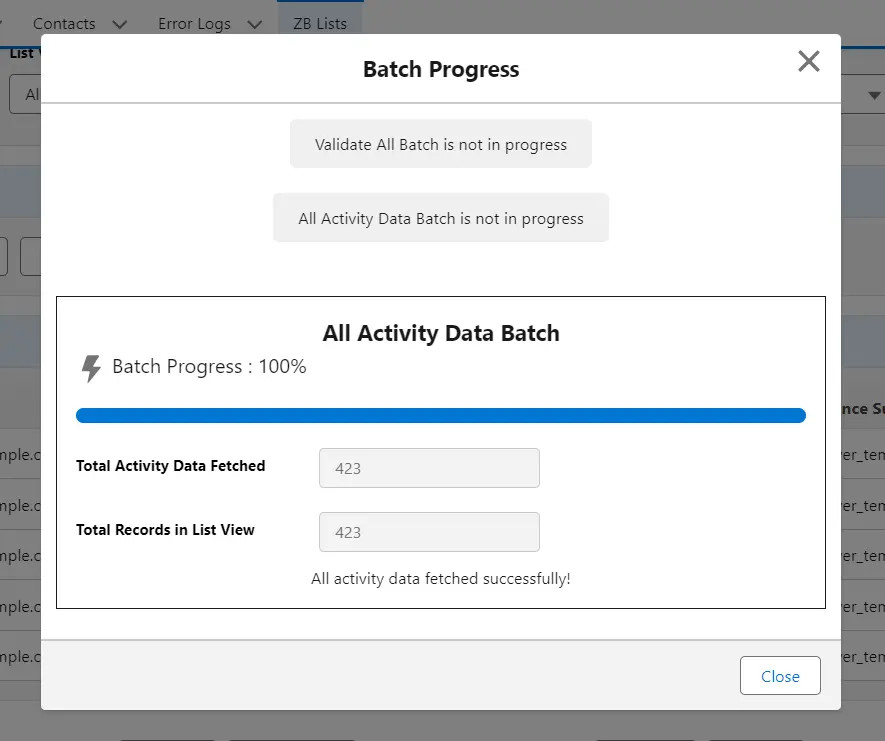Select the Total Records in List View field

pyautogui.click(x=429, y=531)
